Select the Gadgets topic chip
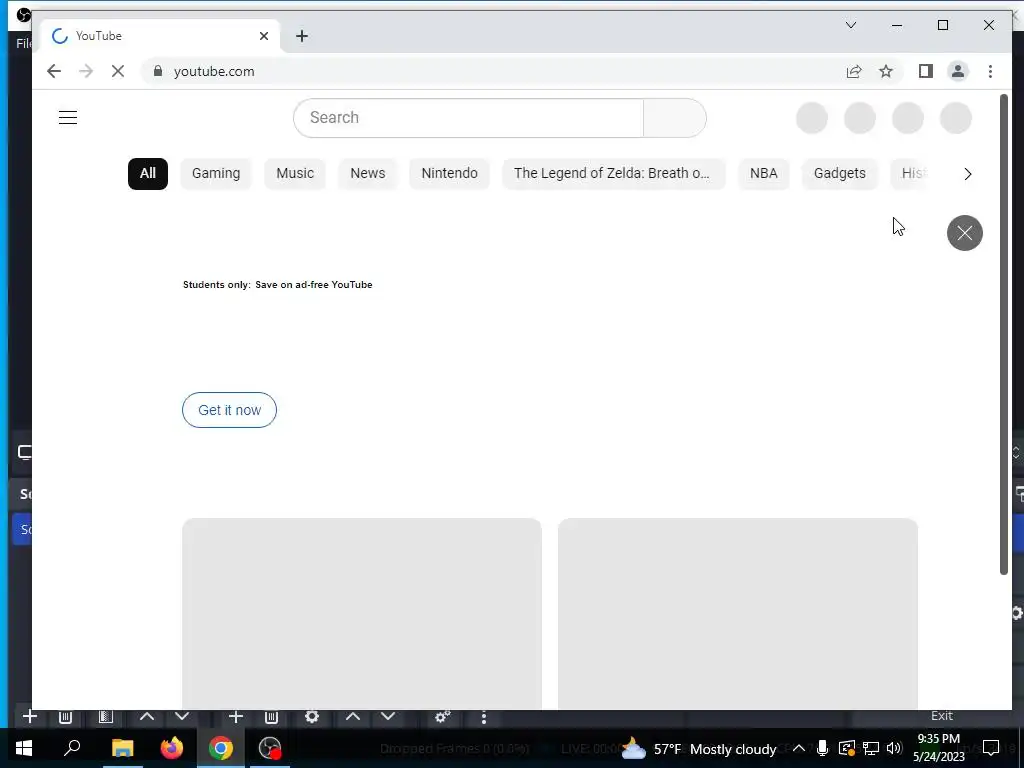The width and height of the screenshot is (1024, 768). click(x=839, y=173)
